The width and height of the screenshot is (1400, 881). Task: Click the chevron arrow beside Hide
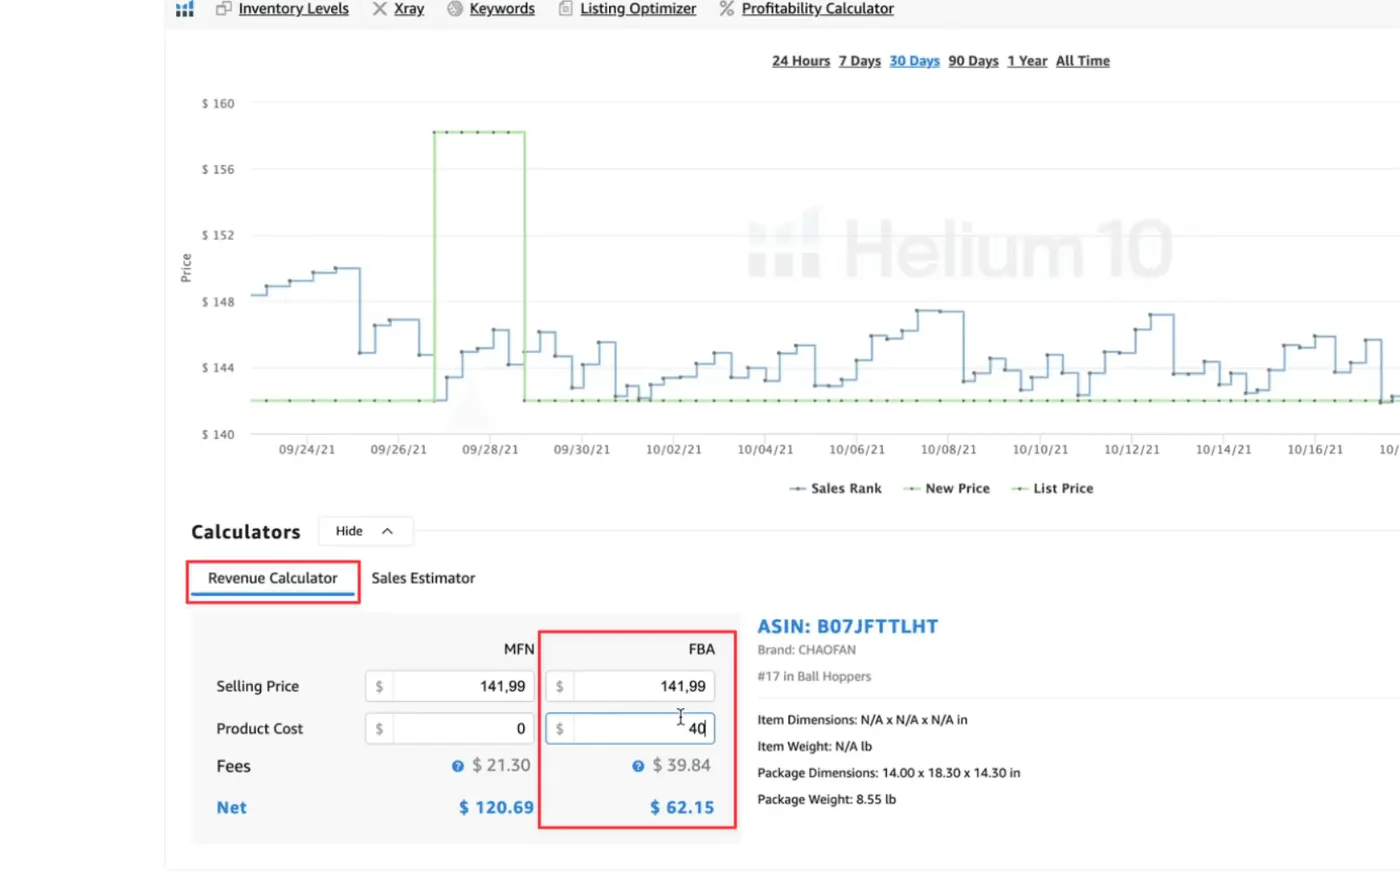(388, 531)
